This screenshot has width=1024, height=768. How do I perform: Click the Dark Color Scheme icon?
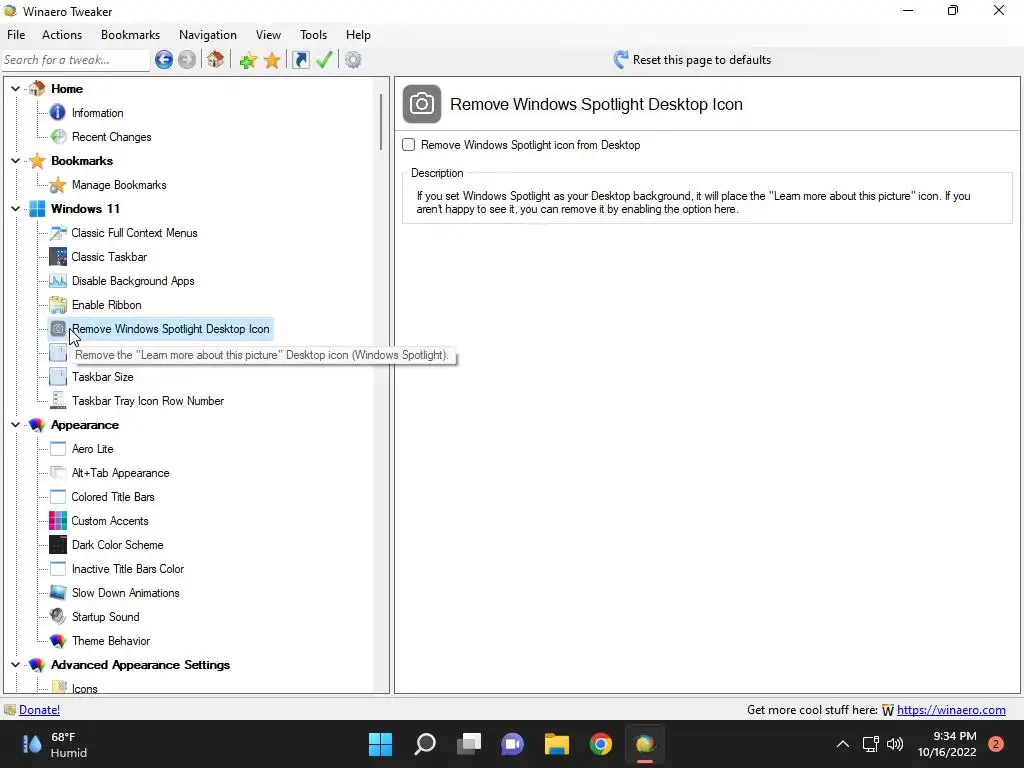point(58,545)
